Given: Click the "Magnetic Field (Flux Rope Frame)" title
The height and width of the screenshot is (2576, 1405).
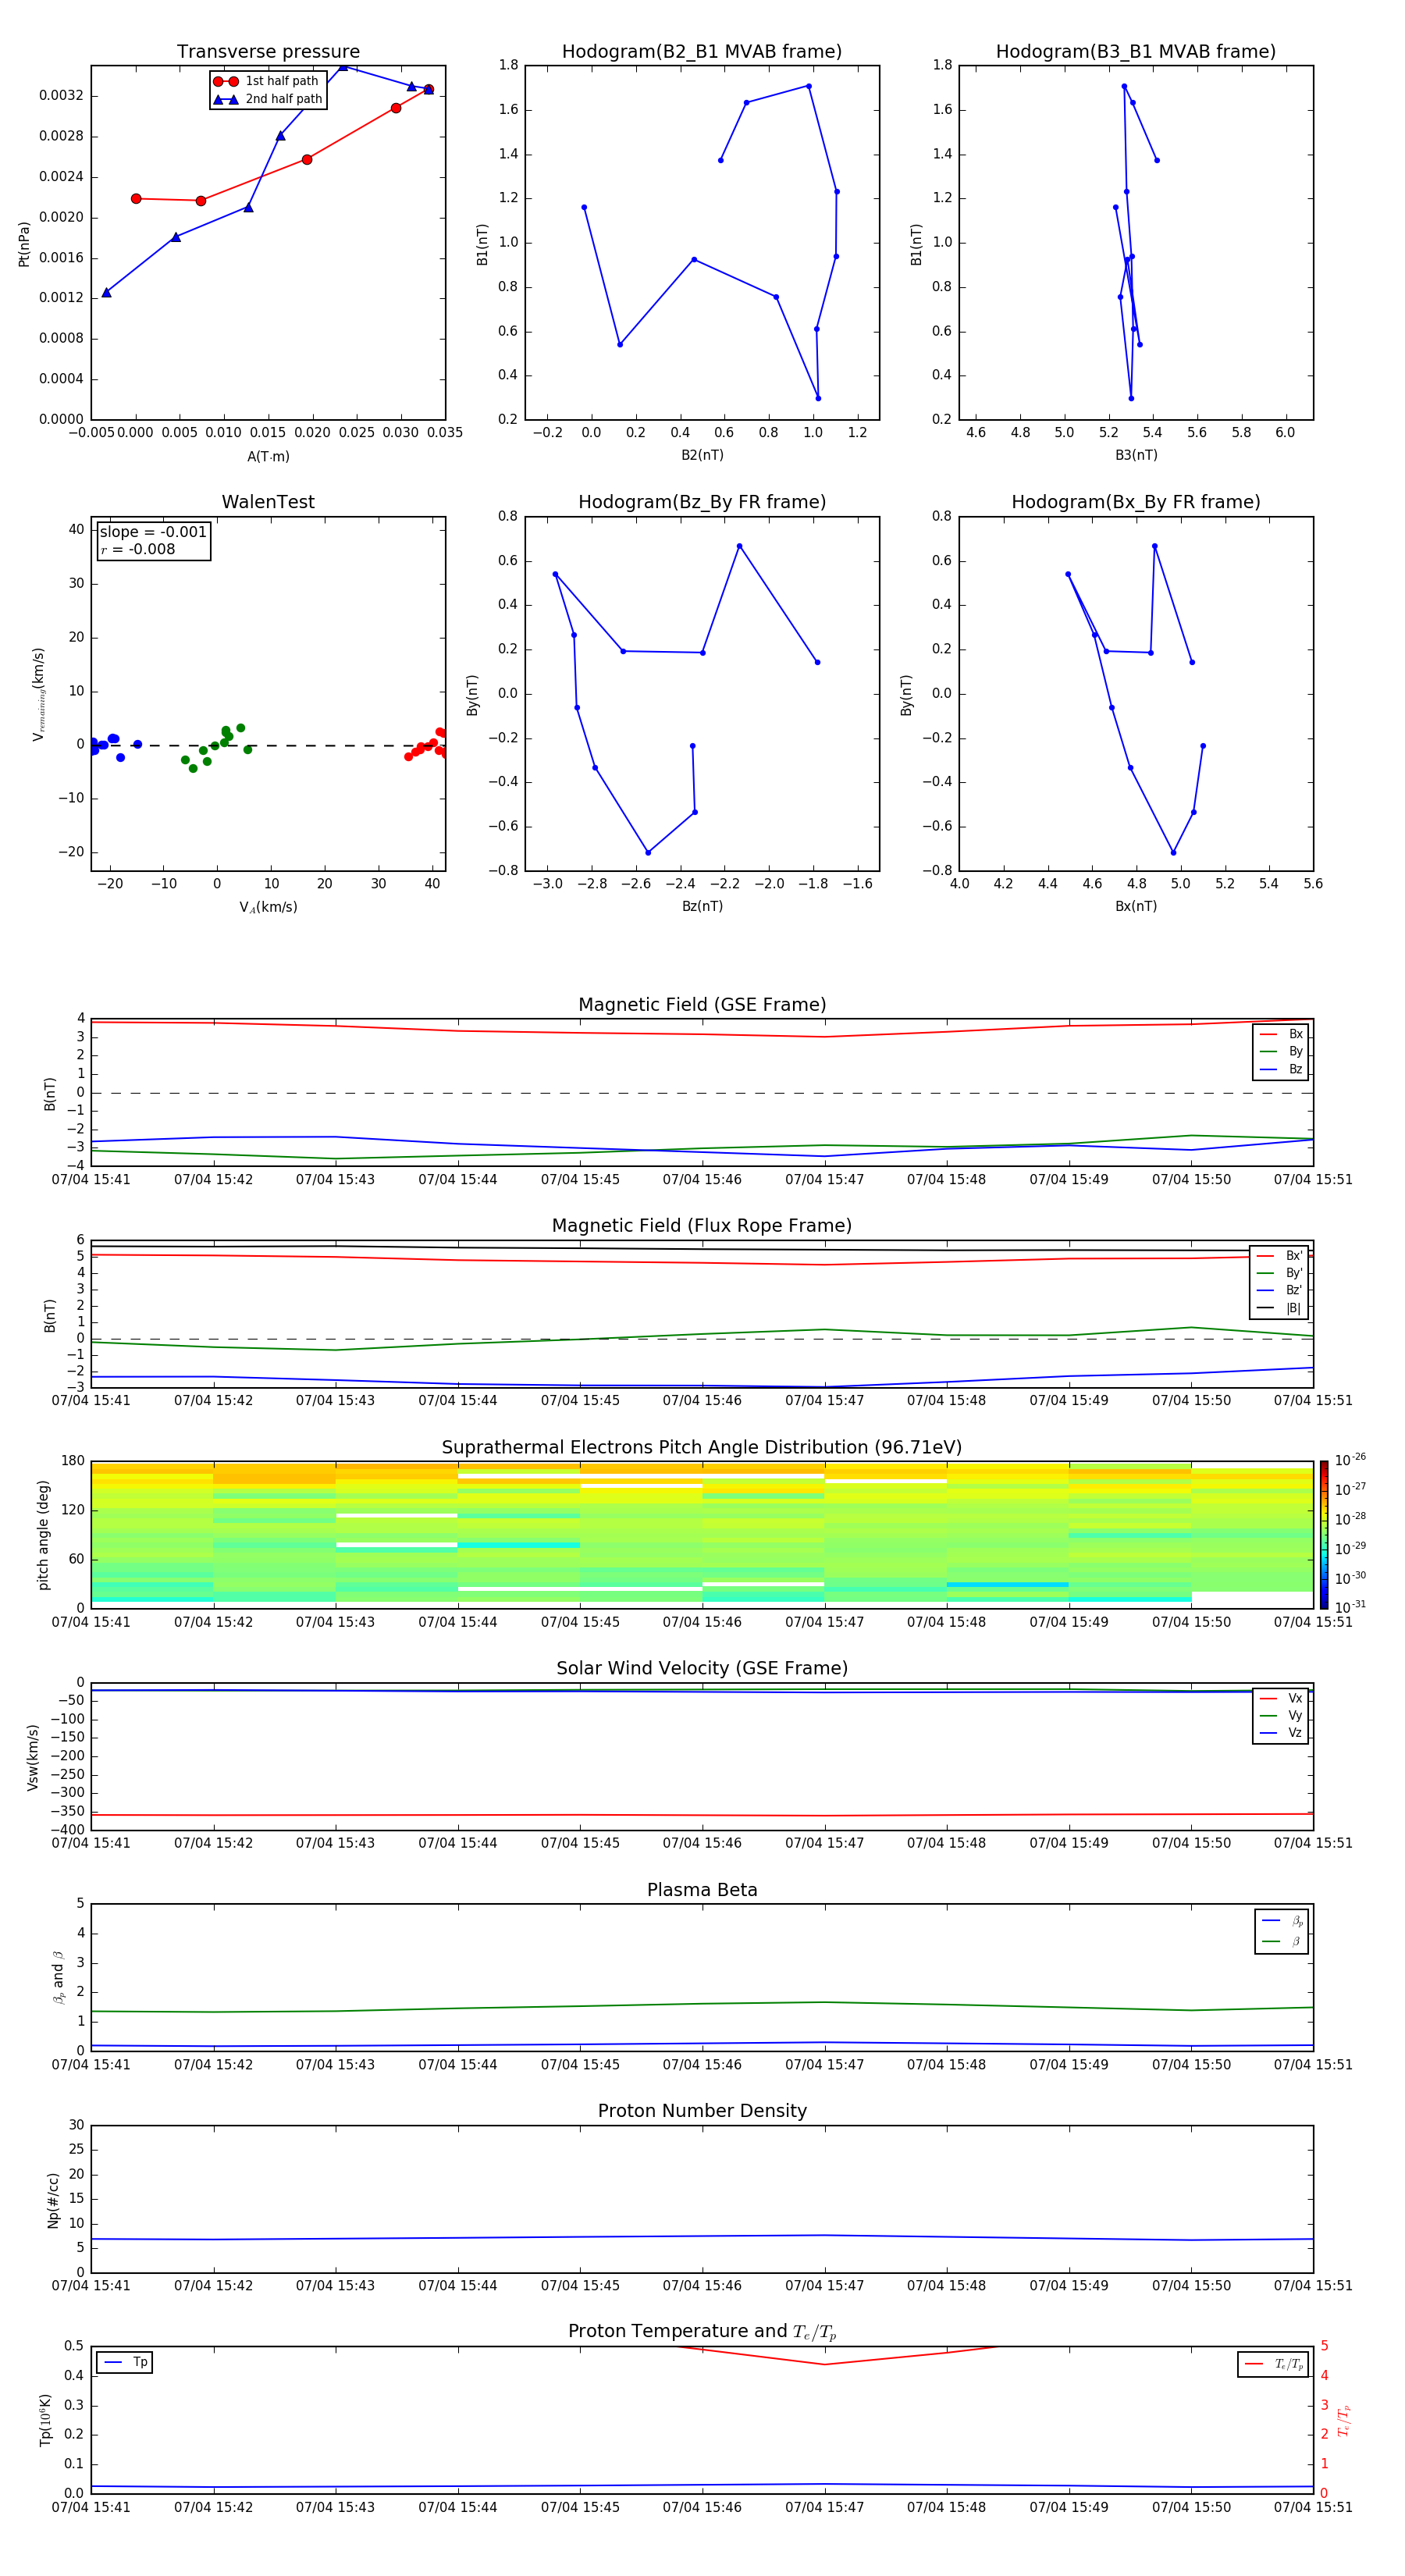Looking at the screenshot, I should click(x=701, y=1225).
